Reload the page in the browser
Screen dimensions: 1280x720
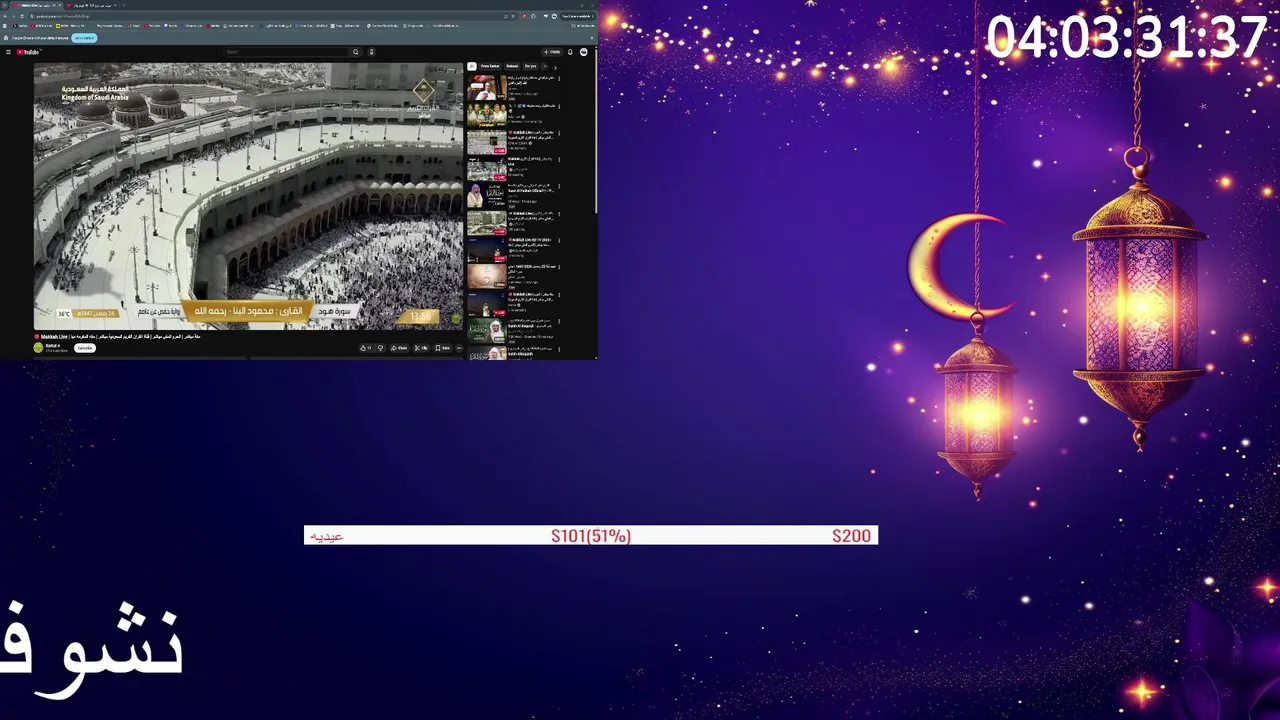click(x=22, y=16)
